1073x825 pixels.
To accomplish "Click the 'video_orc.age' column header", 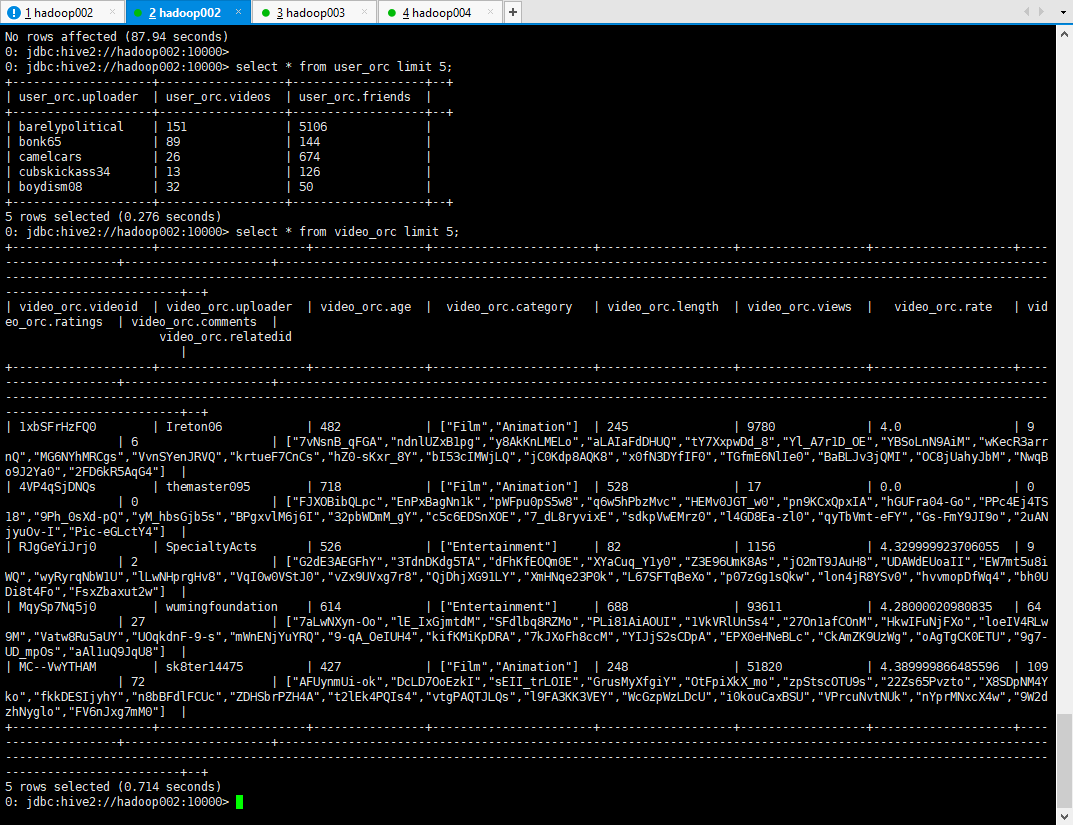I will click(x=365, y=306).
